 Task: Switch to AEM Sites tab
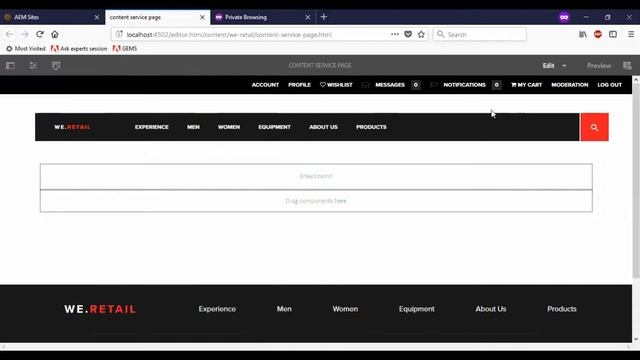pyautogui.click(x=52, y=17)
